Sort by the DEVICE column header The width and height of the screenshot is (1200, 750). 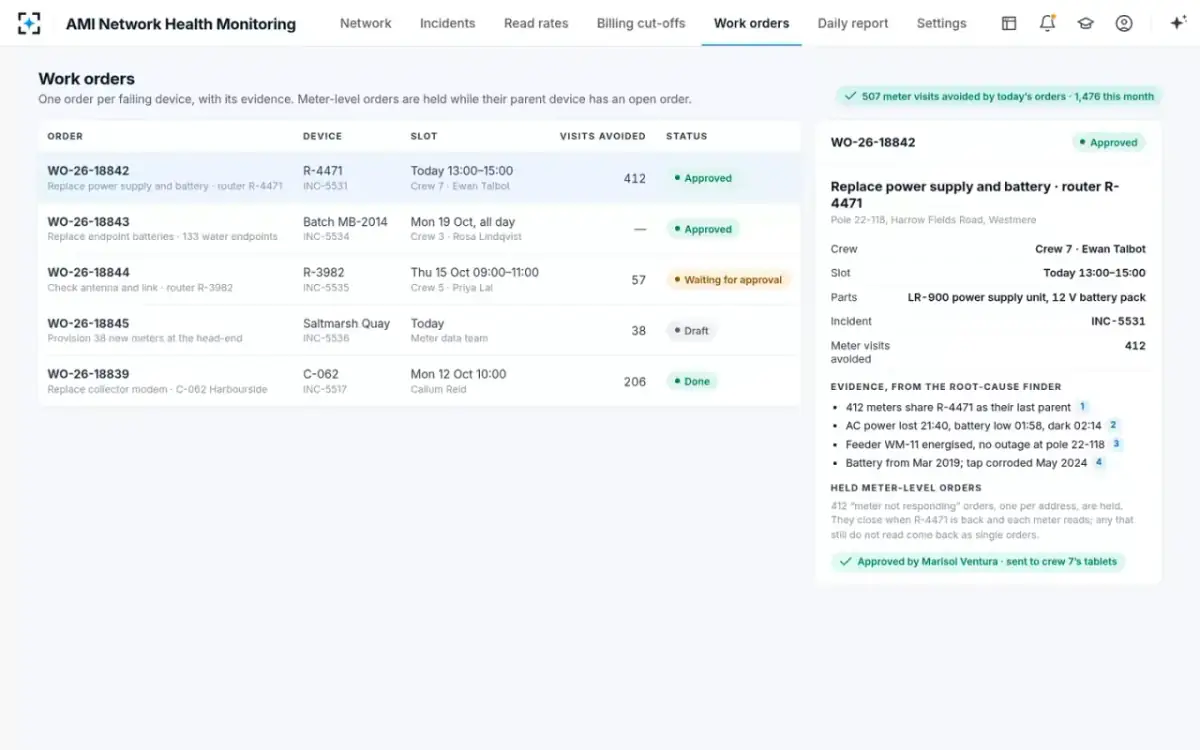pos(322,136)
